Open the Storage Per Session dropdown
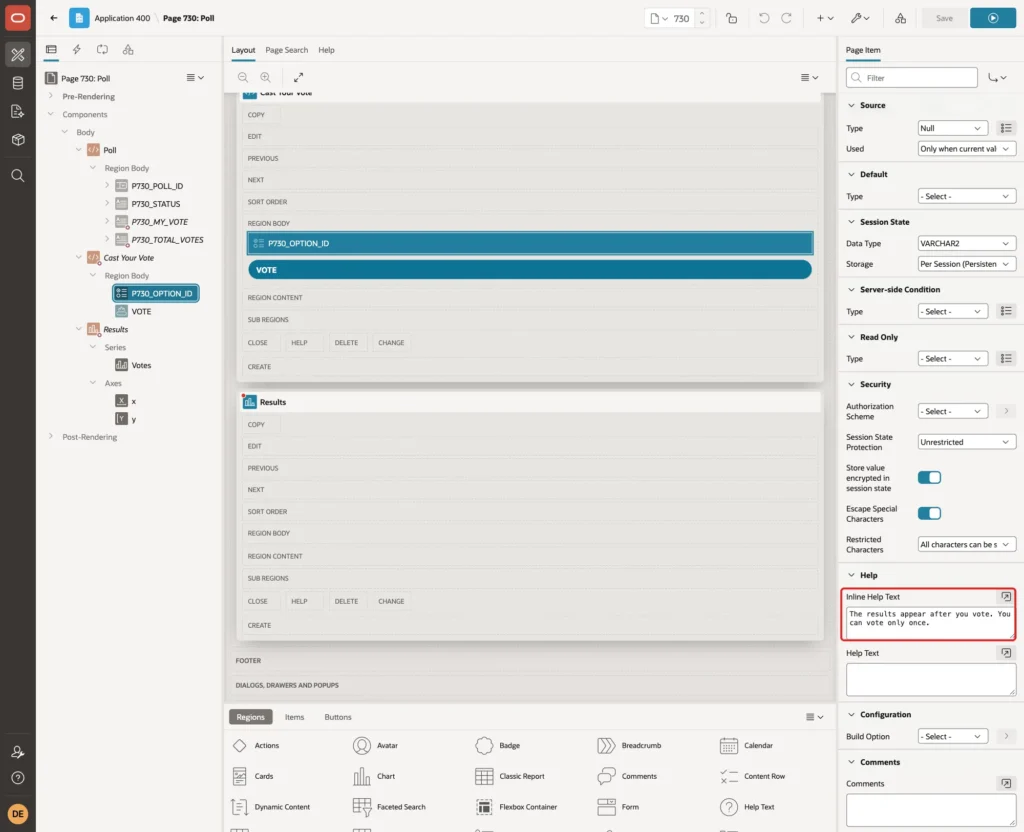This screenshot has width=1024, height=832. coord(967,264)
